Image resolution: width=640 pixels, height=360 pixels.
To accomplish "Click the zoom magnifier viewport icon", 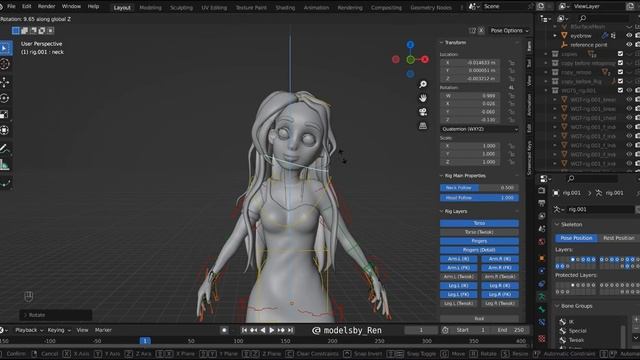I will (423, 84).
